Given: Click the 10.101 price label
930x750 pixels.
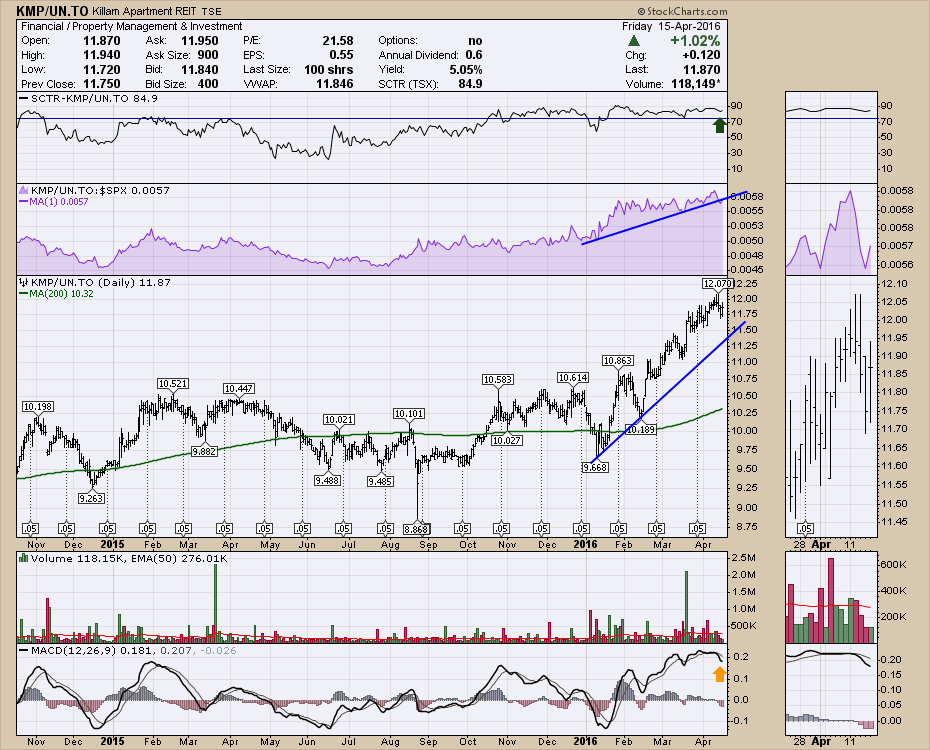Looking at the screenshot, I should click(x=409, y=414).
